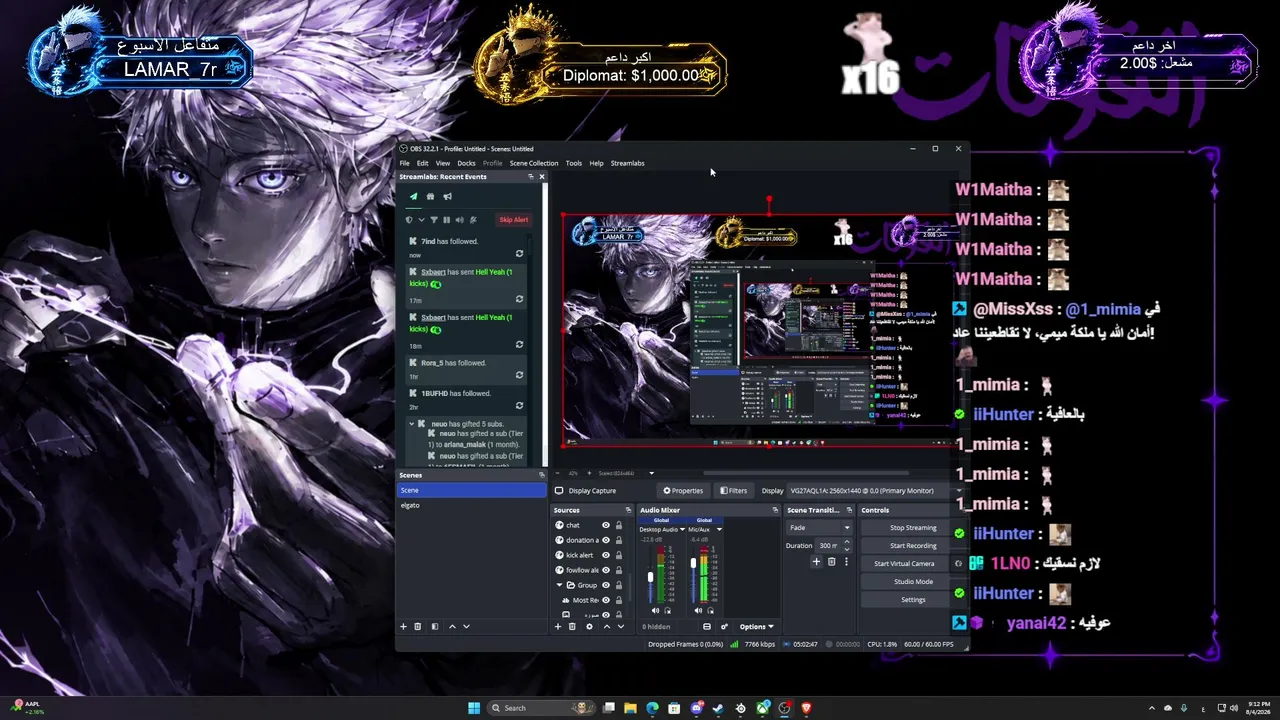1280x720 pixels.
Task: Add a new scene with the plus icon
Action: click(404, 627)
